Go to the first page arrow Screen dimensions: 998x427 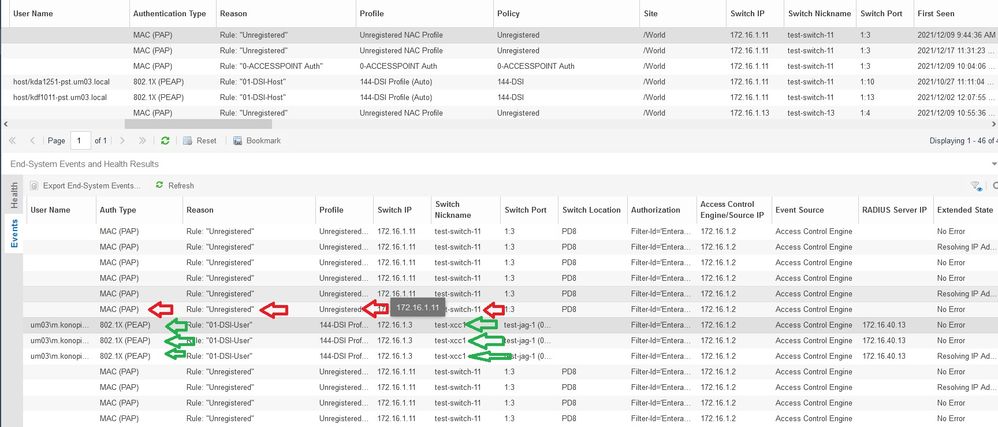click(14, 141)
